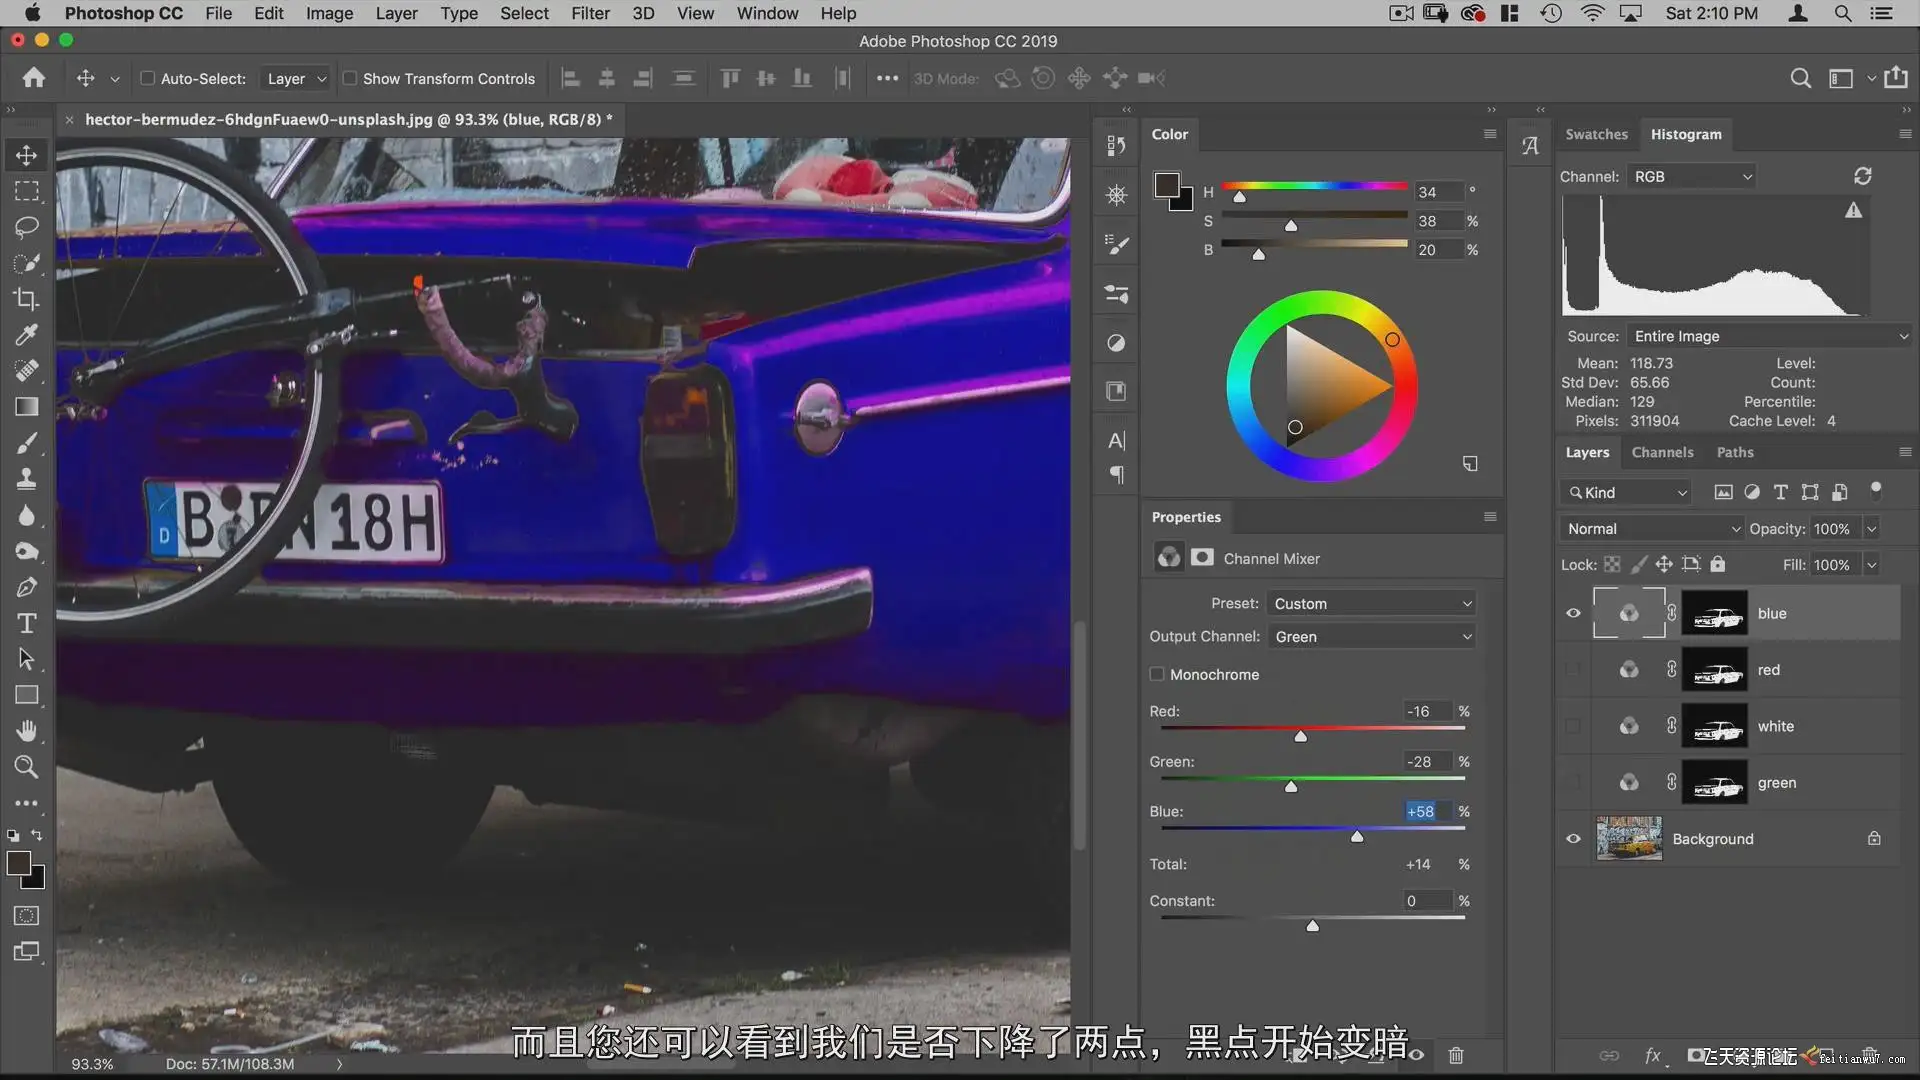
Task: Refresh the histogram with uncached data
Action: pos(1862,176)
